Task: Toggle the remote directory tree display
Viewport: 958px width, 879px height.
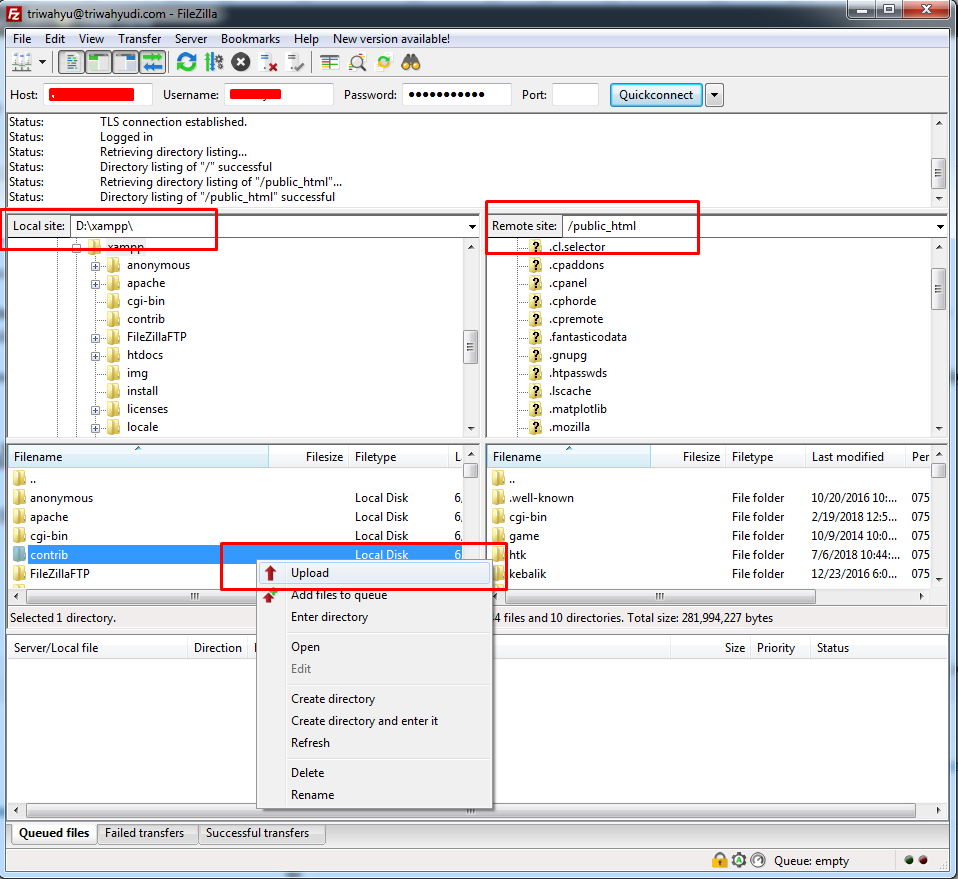Action: tap(125, 62)
